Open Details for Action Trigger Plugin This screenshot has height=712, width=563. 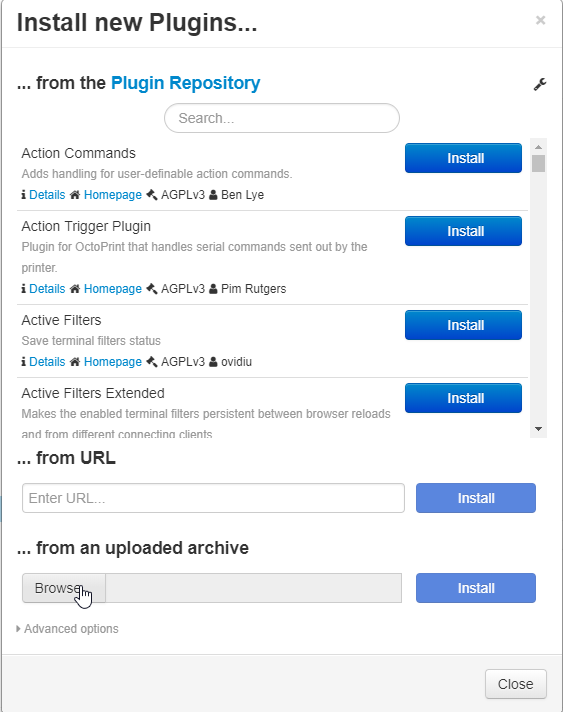(47, 289)
